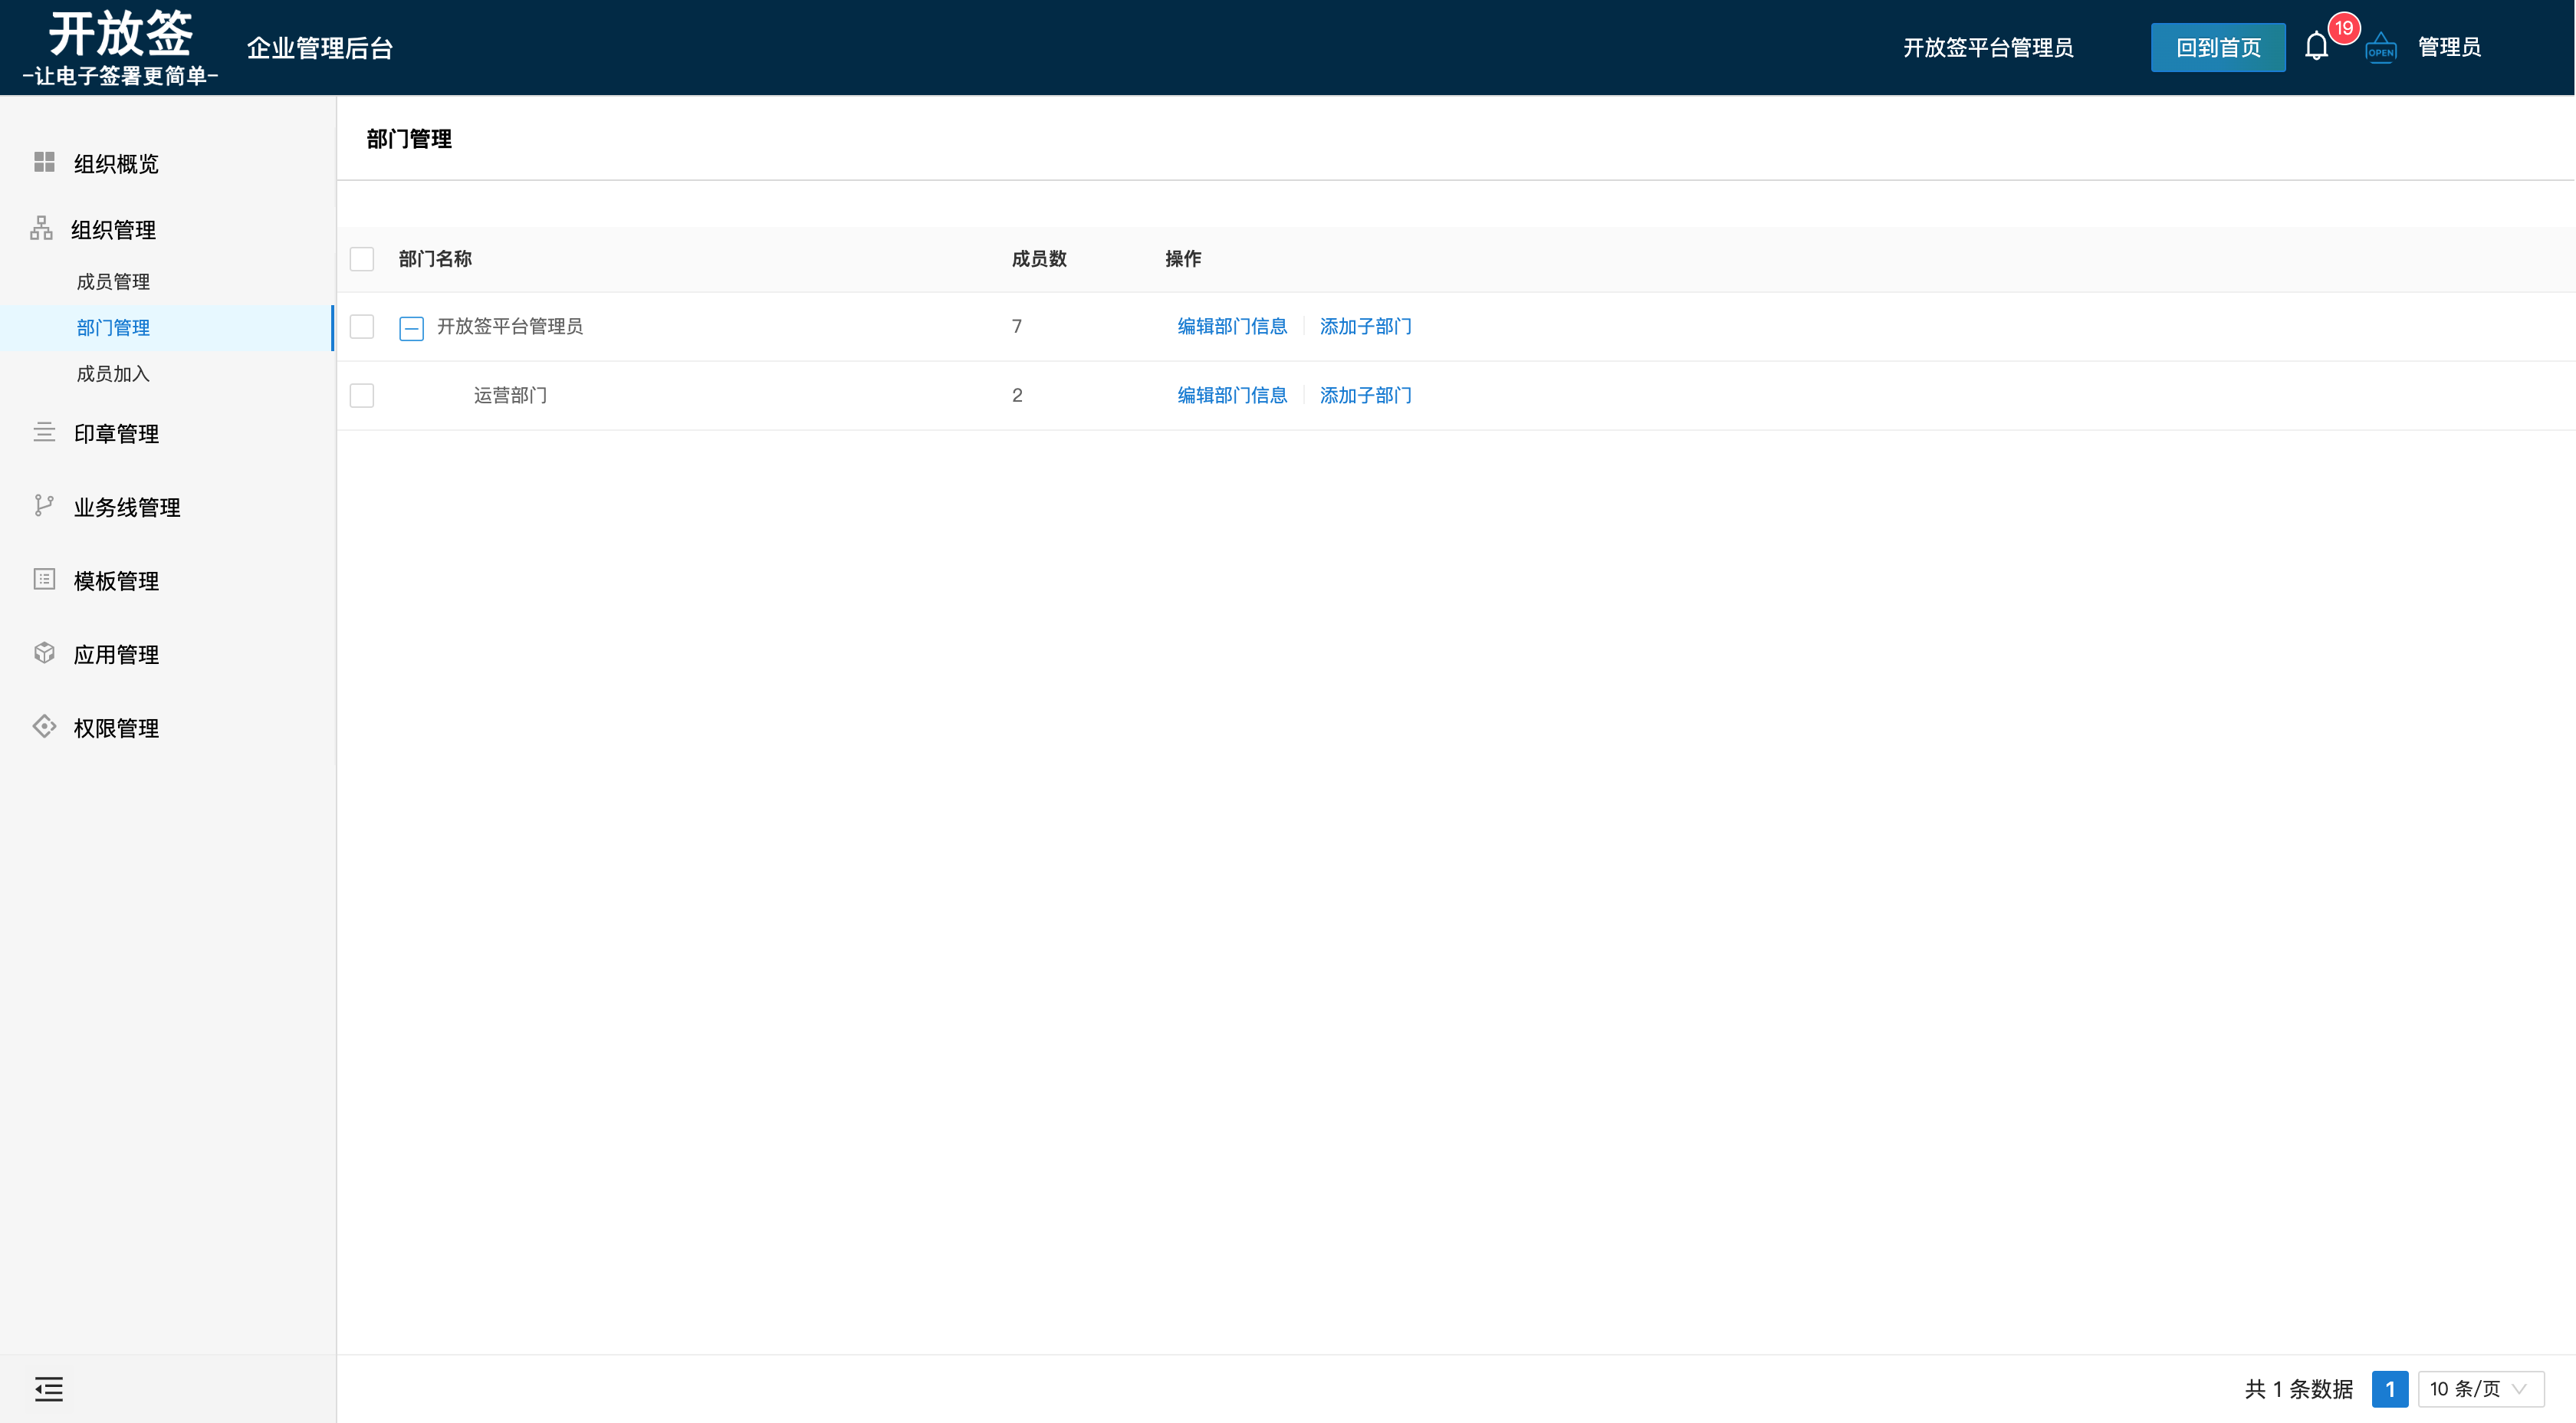
Task: Click the 业务线管理 branch icon
Action: coord(44,506)
